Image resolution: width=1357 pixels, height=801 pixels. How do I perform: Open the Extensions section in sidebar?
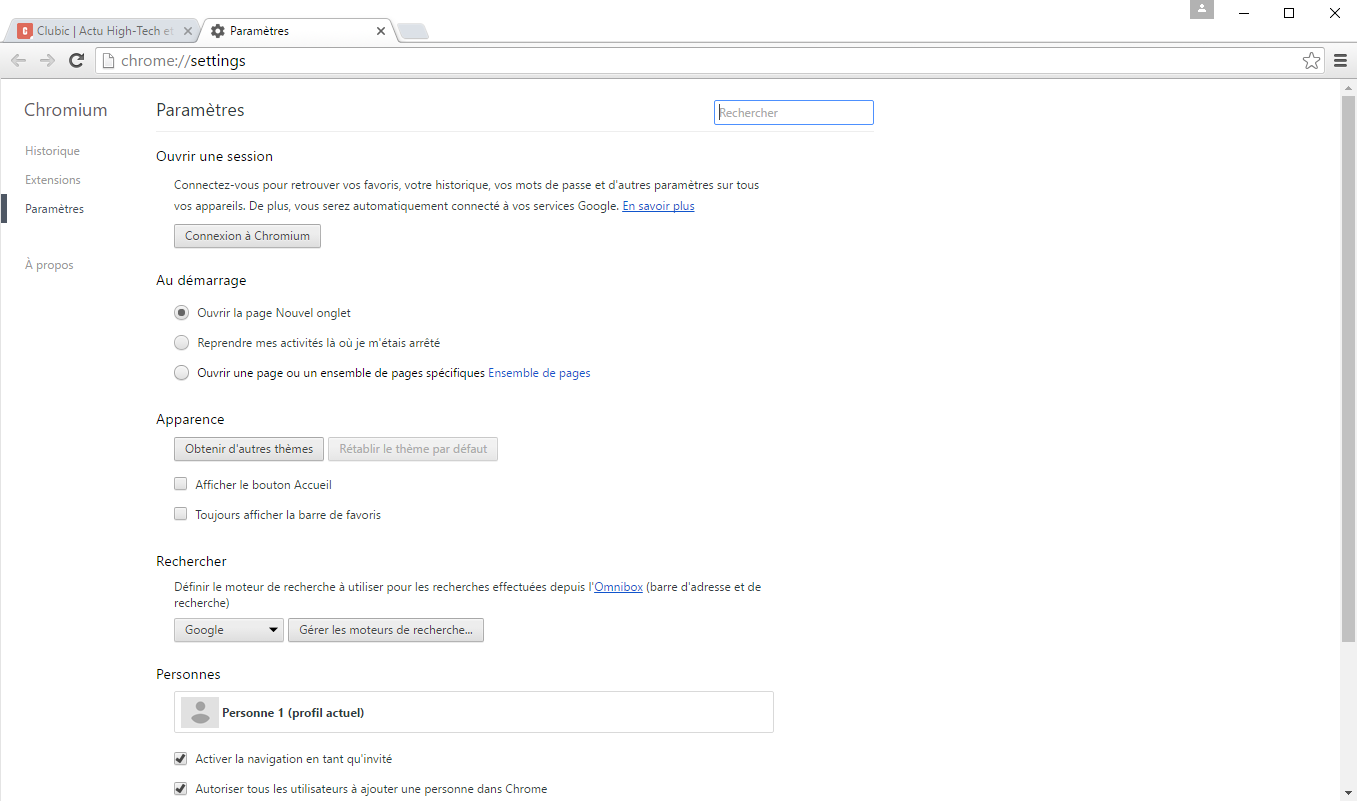[52, 179]
